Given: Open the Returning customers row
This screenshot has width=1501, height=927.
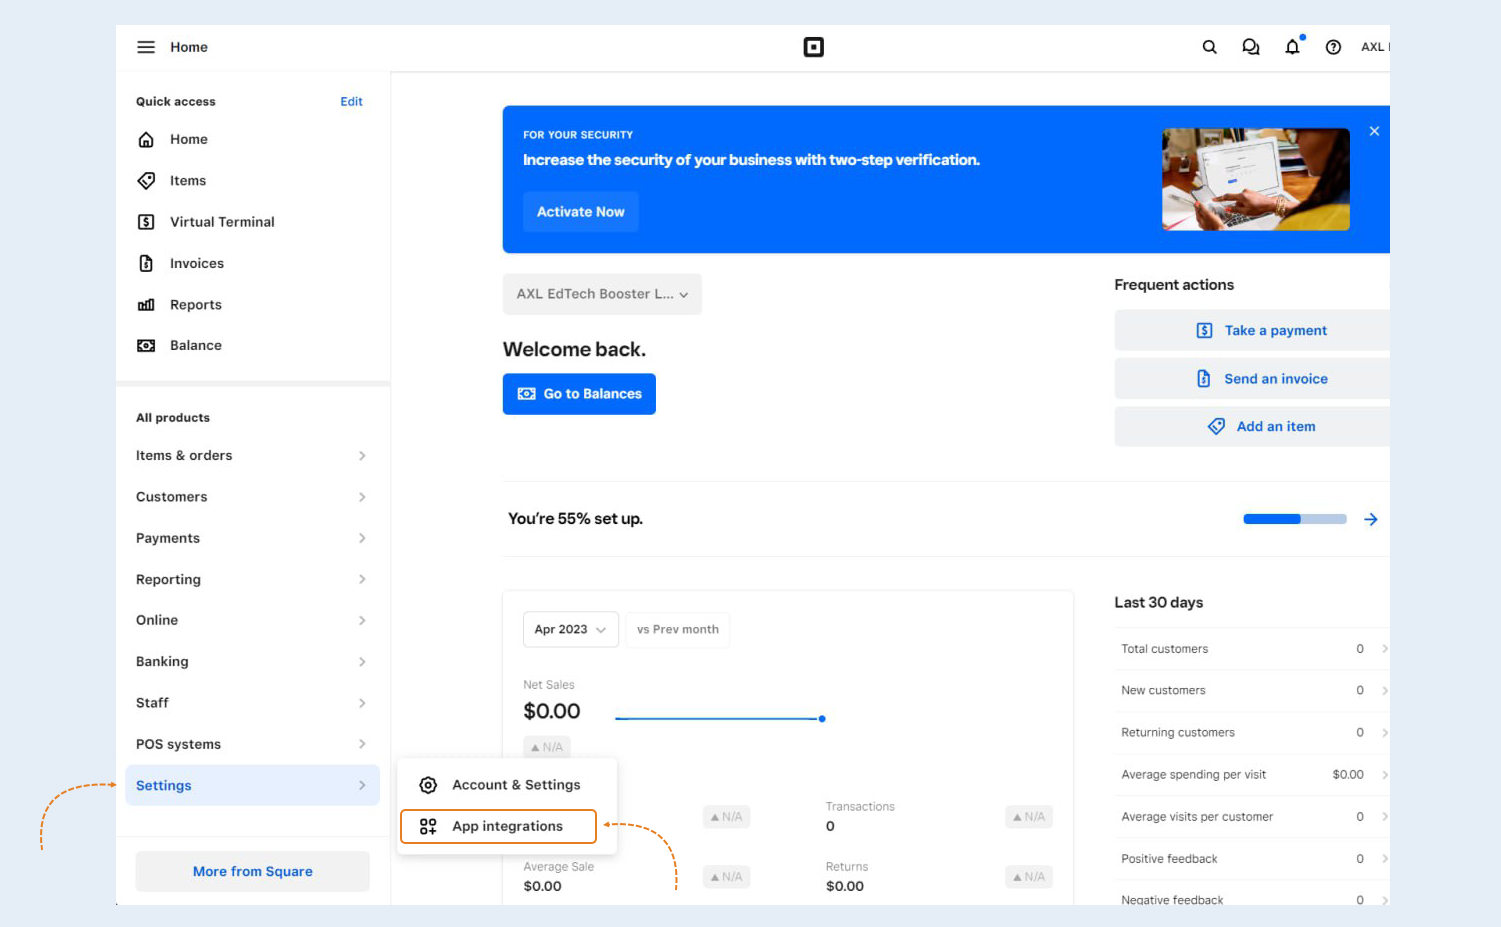Looking at the screenshot, I should (1252, 733).
